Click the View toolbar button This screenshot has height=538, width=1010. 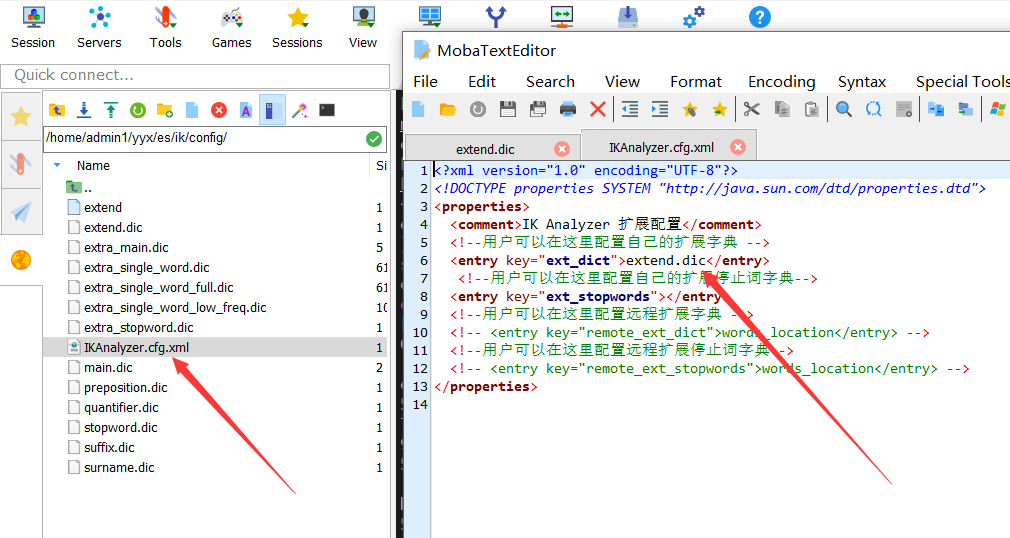pos(363,28)
